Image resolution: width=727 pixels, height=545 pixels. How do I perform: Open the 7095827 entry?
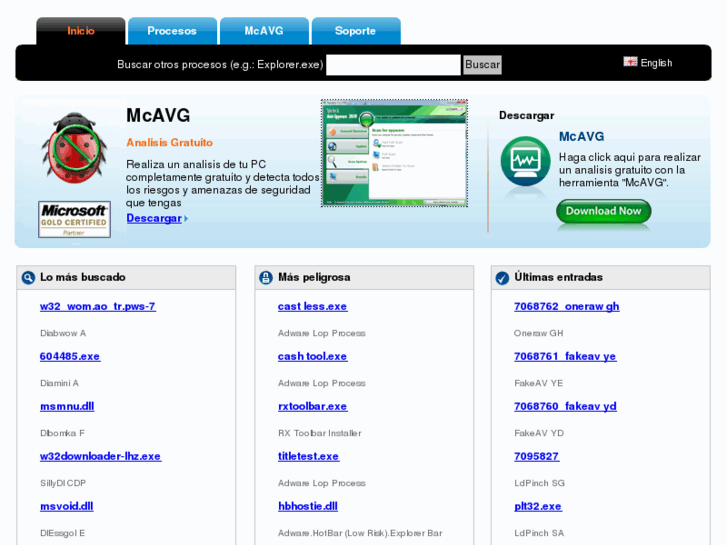pos(536,456)
